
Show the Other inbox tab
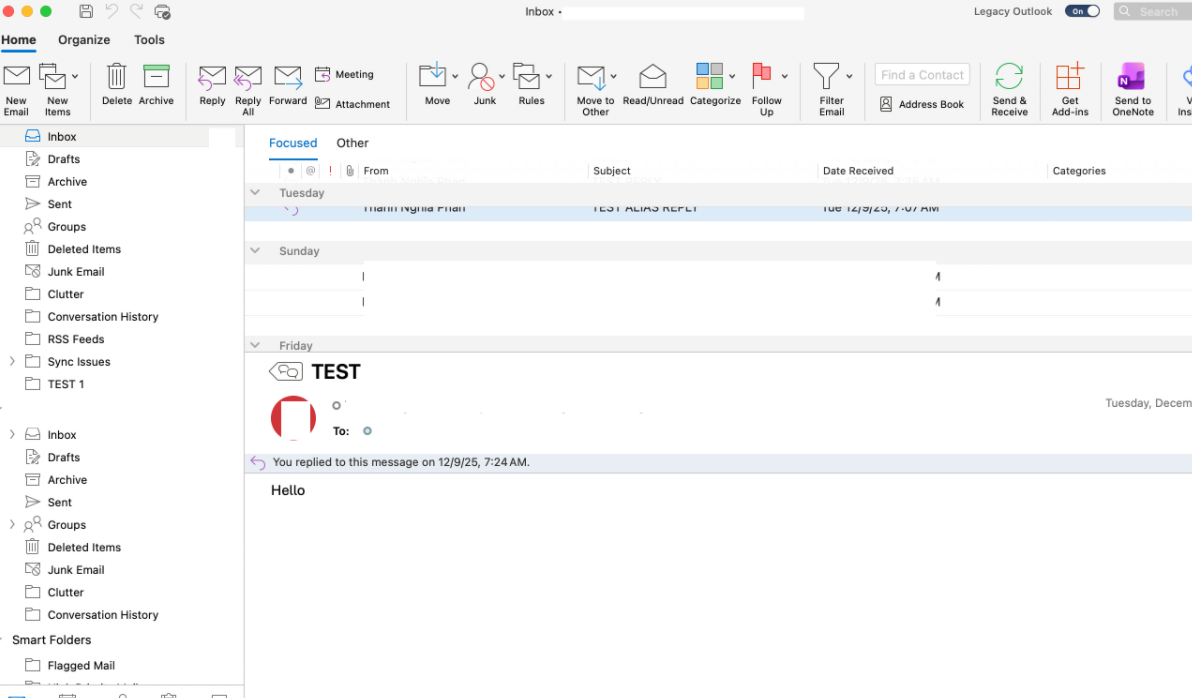click(x=352, y=143)
